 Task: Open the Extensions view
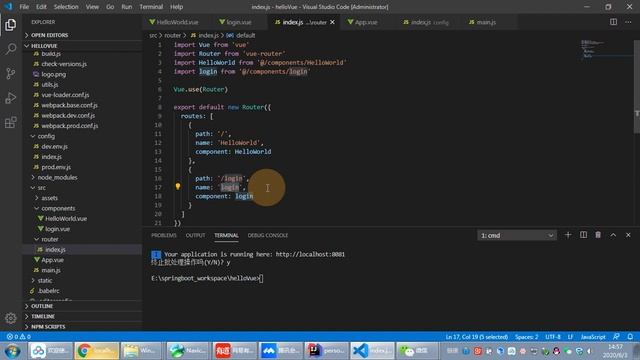11,122
